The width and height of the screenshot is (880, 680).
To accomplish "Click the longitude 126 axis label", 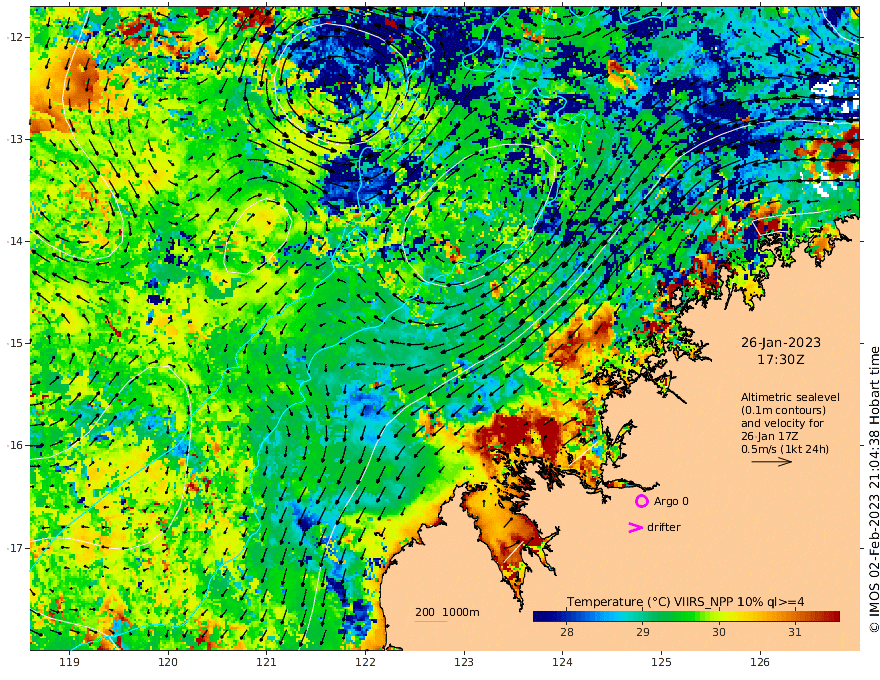I will pyautogui.click(x=760, y=663).
